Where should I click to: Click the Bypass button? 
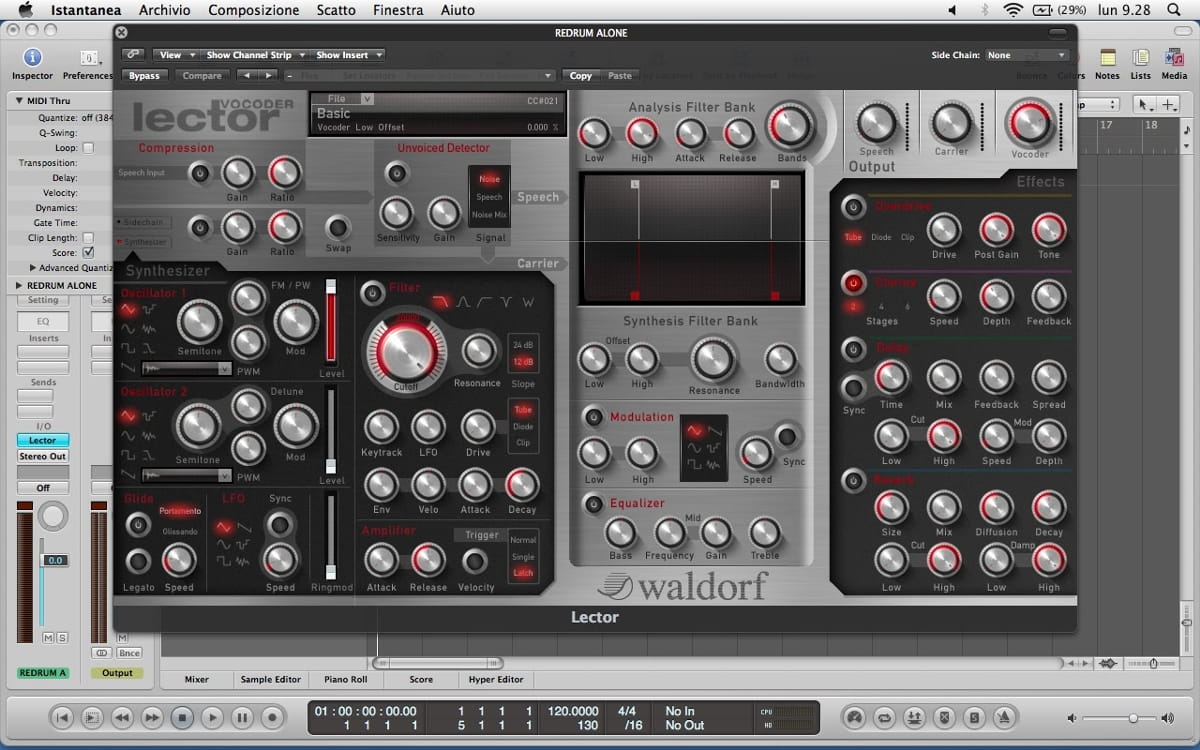144,76
